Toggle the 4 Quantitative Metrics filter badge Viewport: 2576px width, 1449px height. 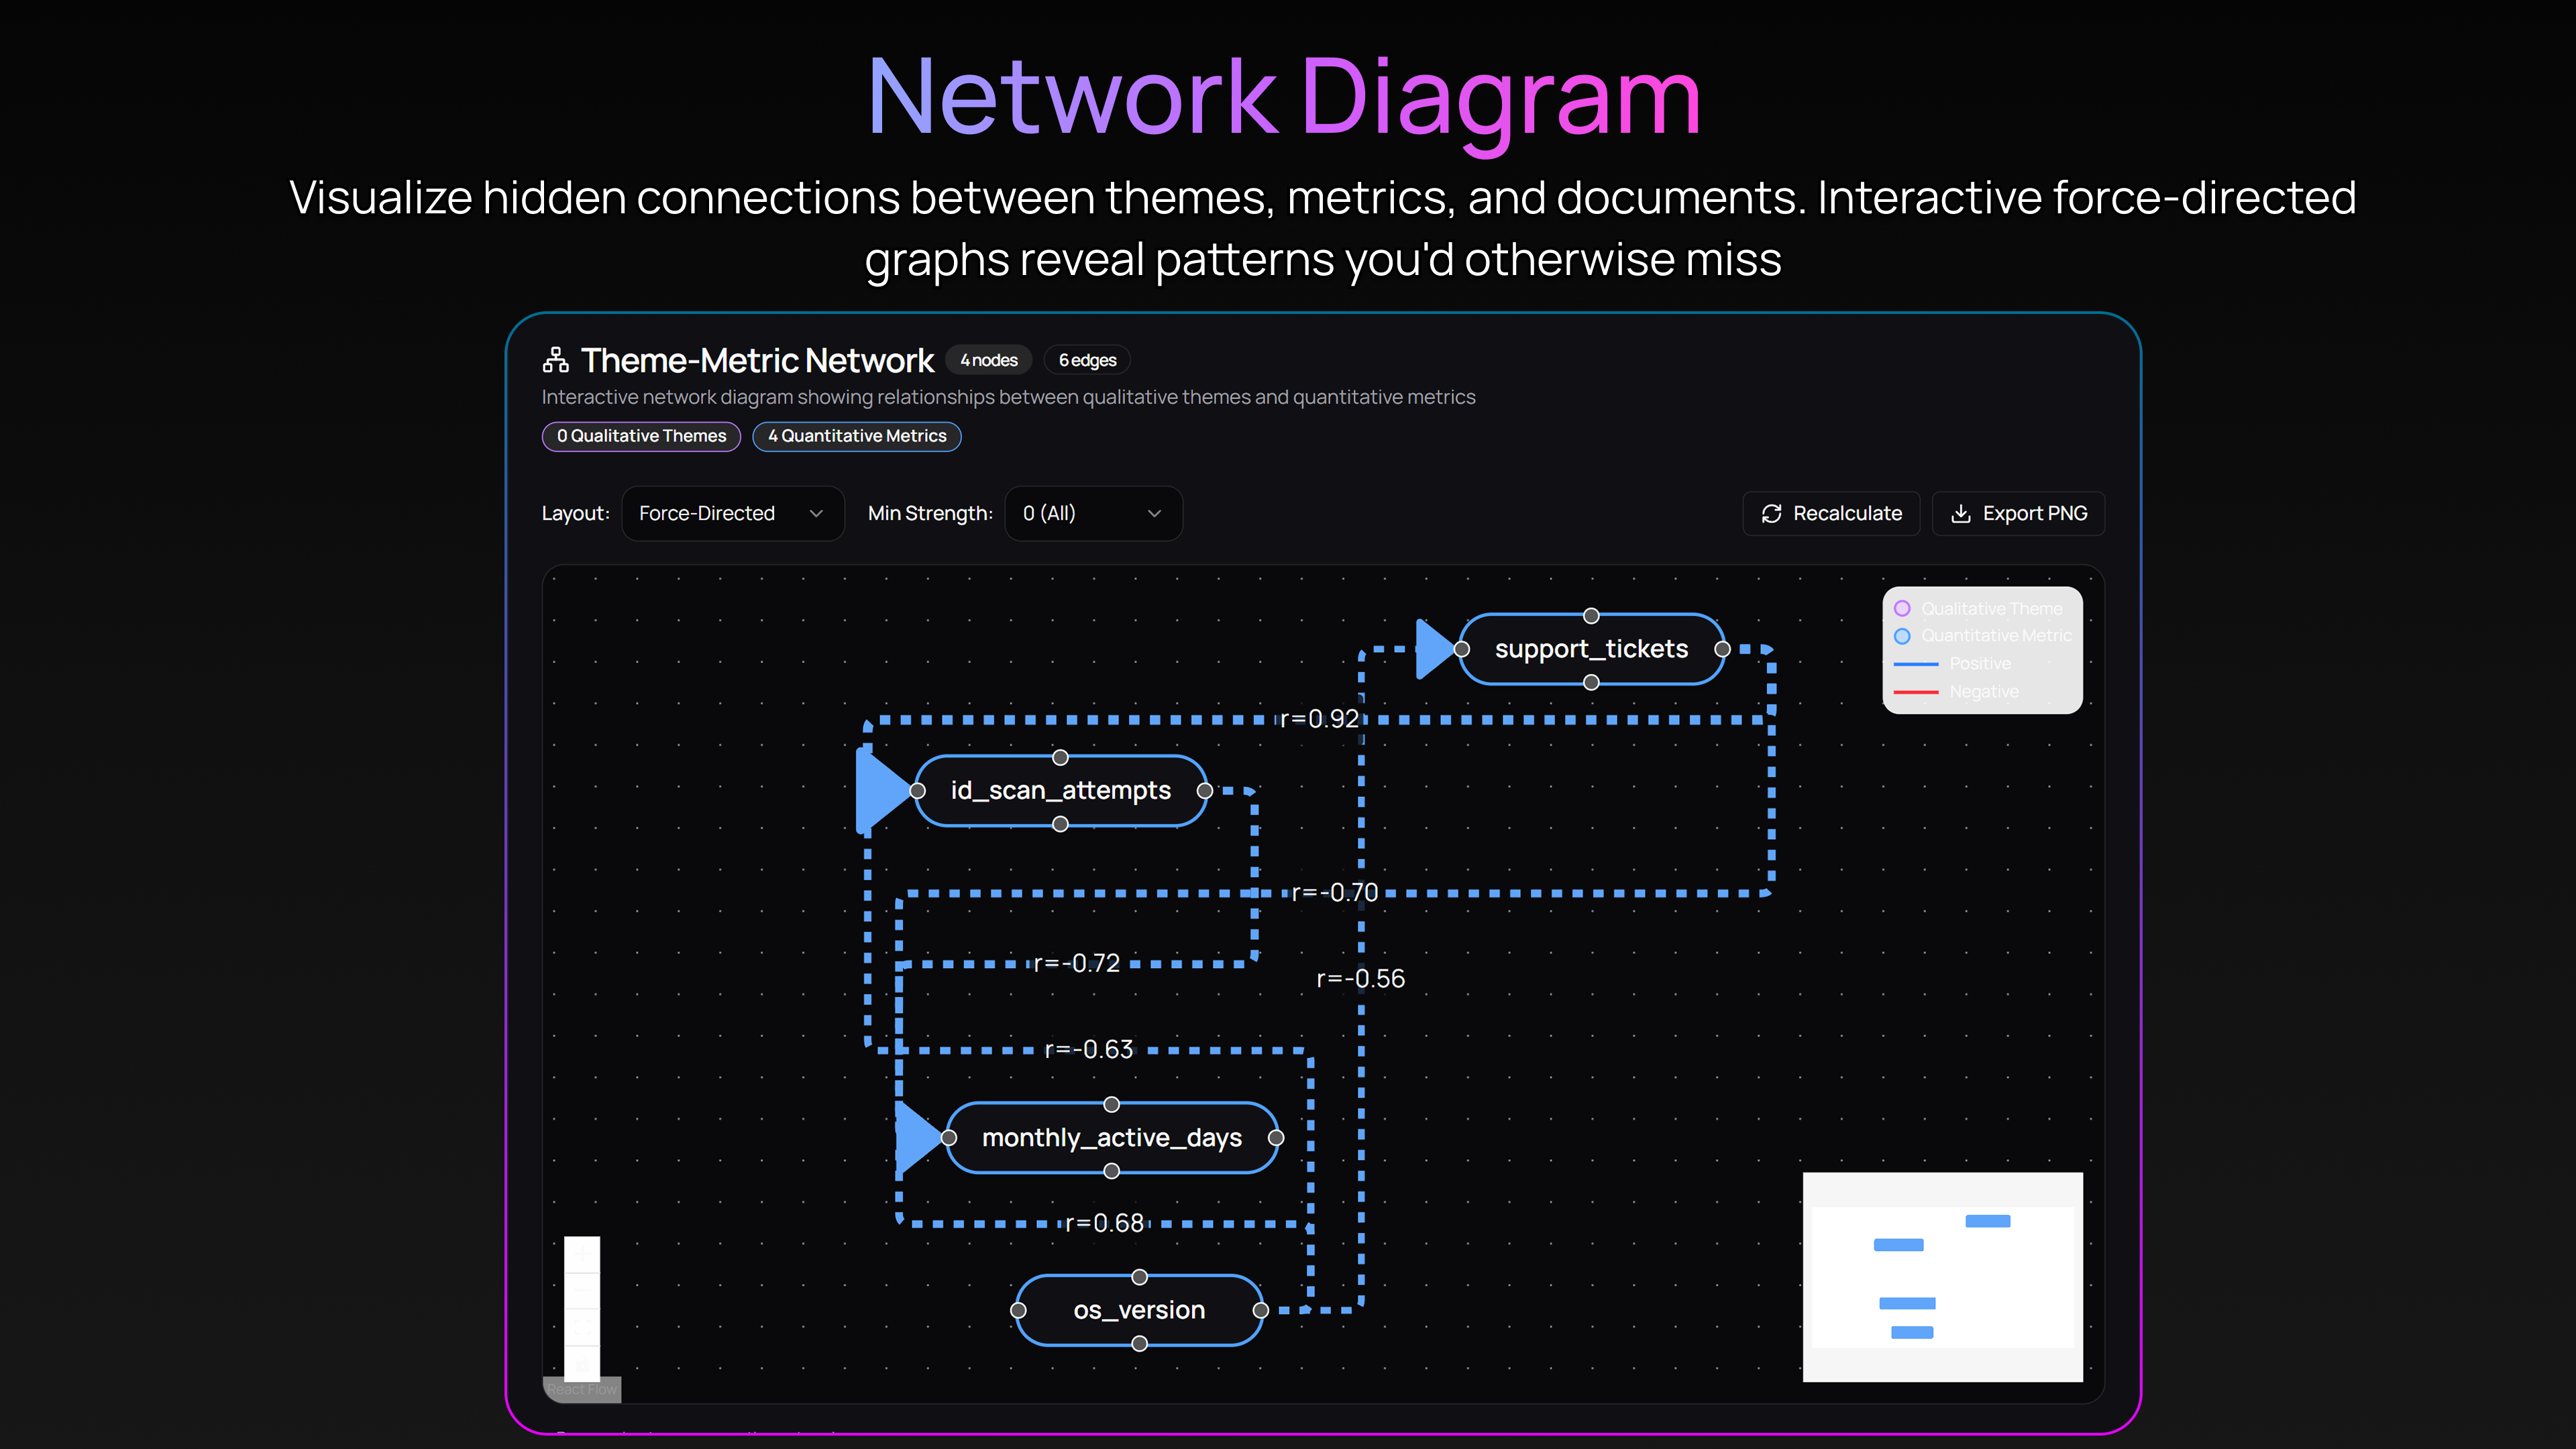tap(857, 436)
